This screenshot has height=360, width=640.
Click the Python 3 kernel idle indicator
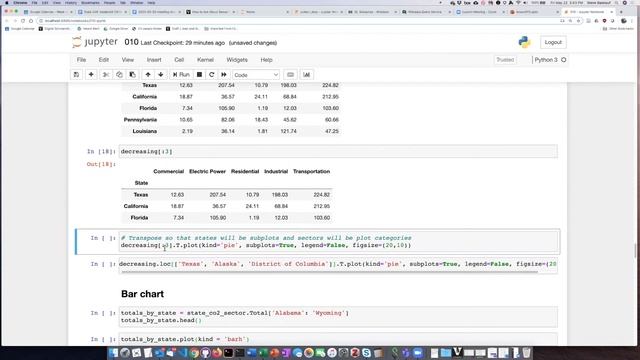tap(563, 60)
